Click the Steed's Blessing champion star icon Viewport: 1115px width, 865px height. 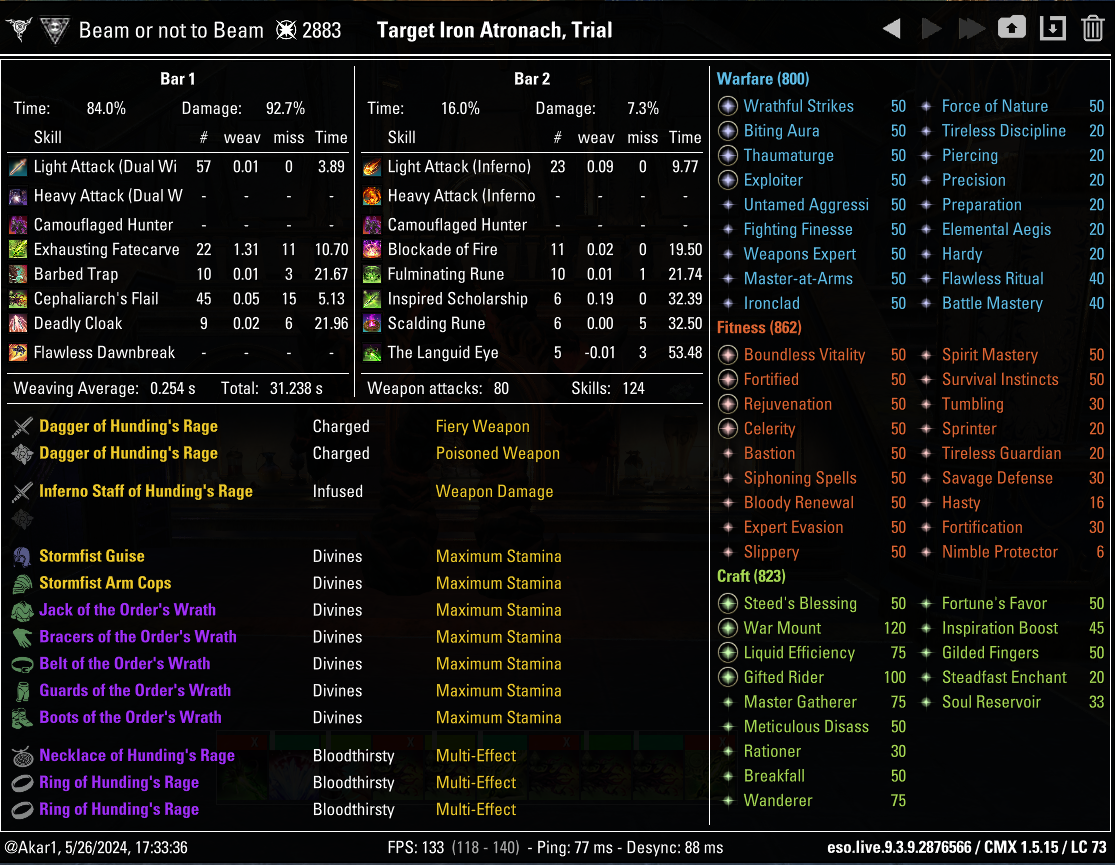[728, 603]
